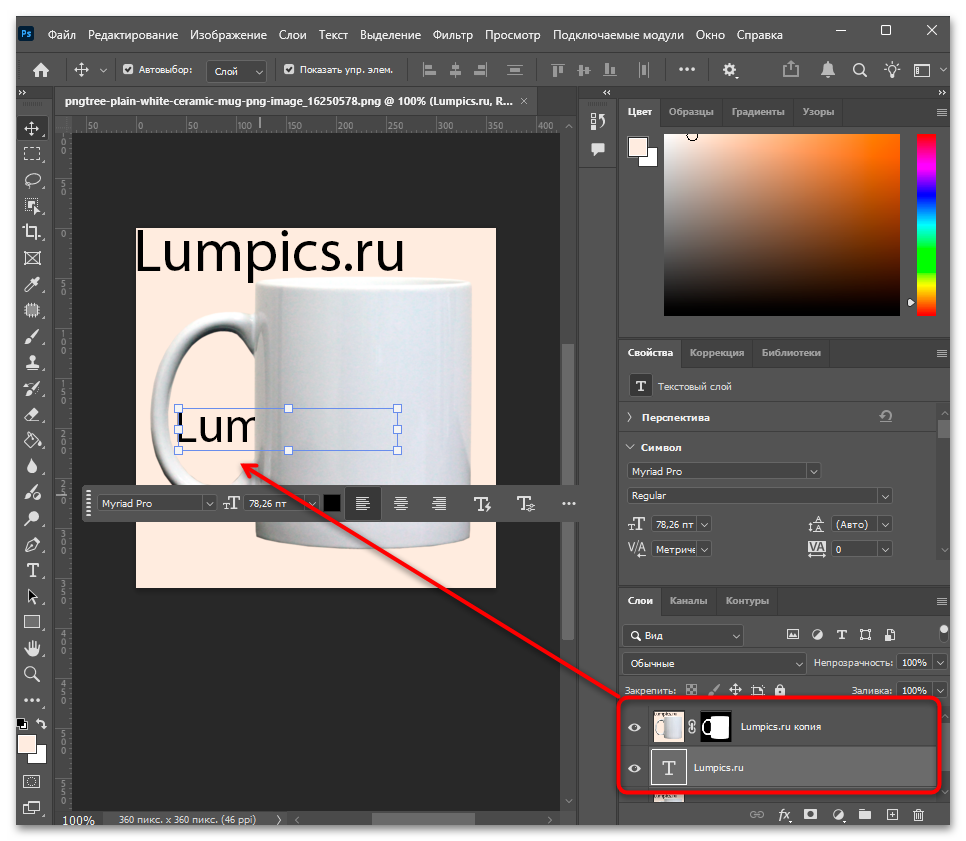Select the Brush tool
This screenshot has height=841, width=966.
pos(32,336)
